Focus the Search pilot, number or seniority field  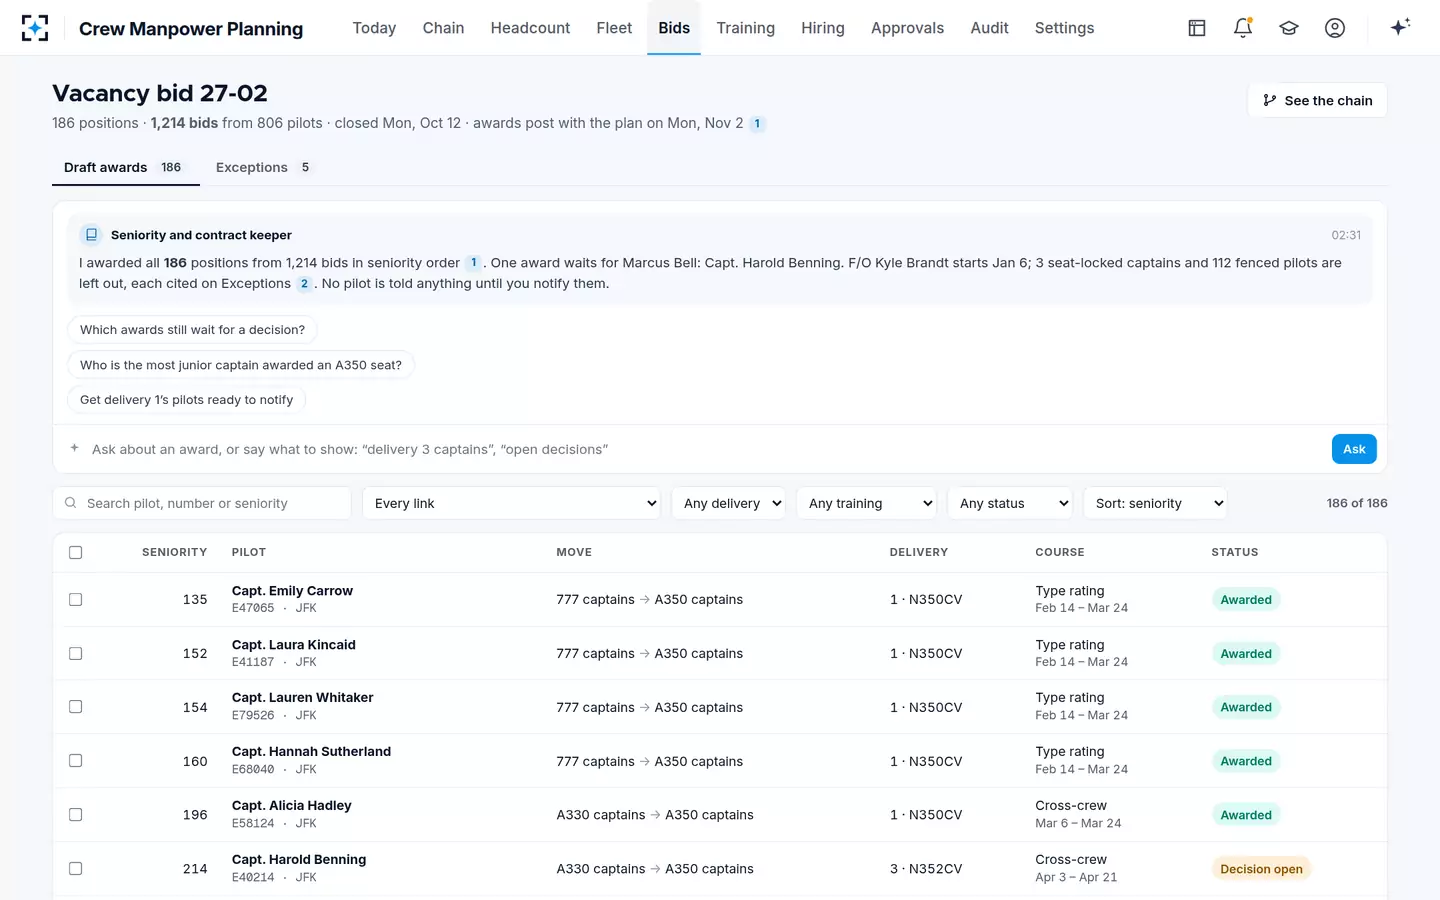[202, 503]
